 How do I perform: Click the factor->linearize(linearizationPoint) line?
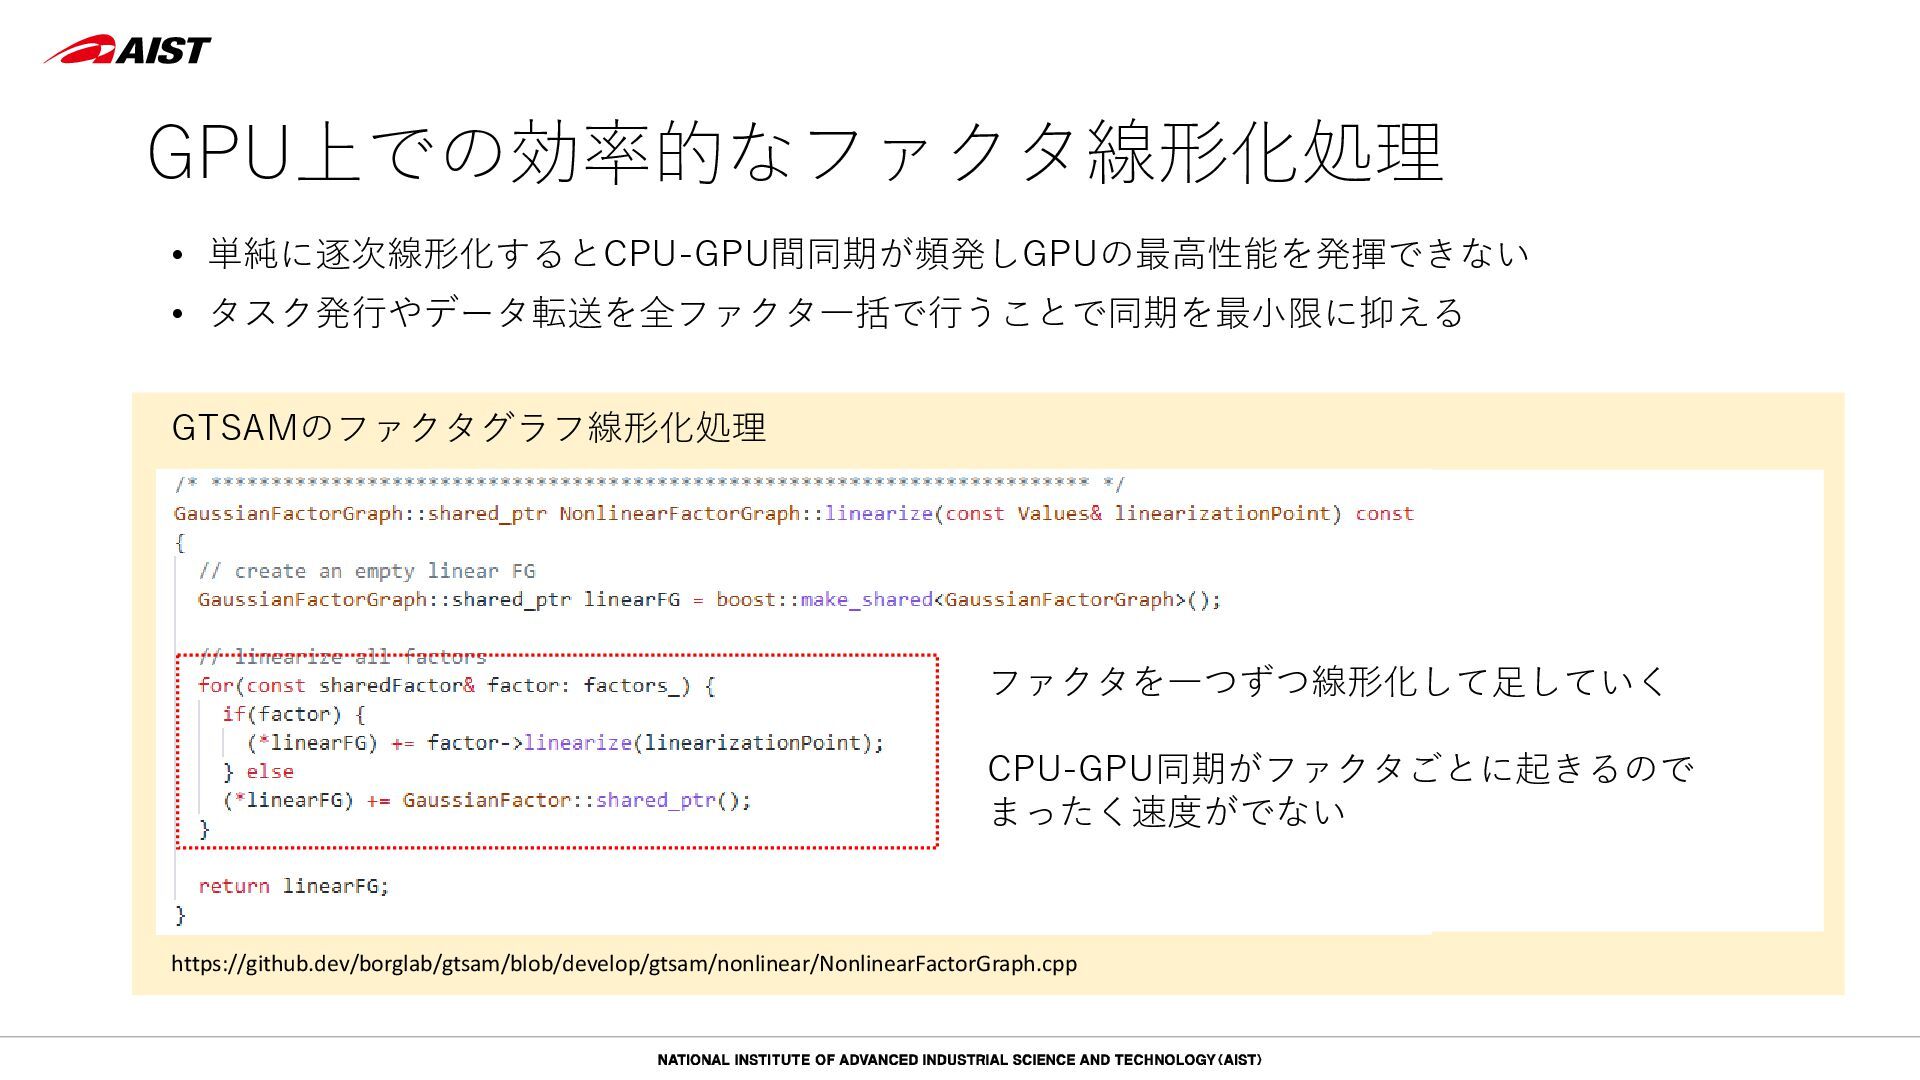565,743
